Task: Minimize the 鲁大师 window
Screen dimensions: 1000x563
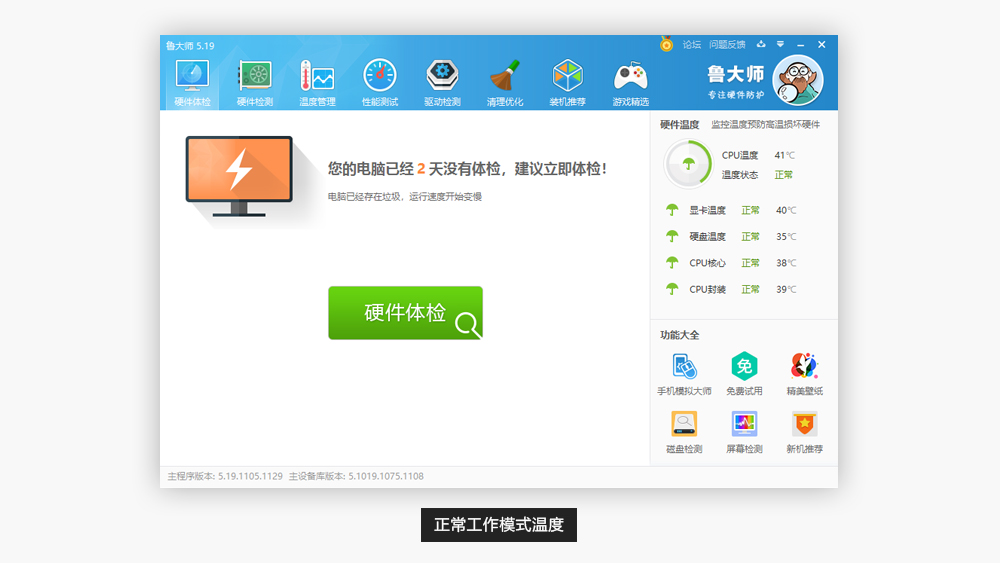Action: tap(800, 45)
